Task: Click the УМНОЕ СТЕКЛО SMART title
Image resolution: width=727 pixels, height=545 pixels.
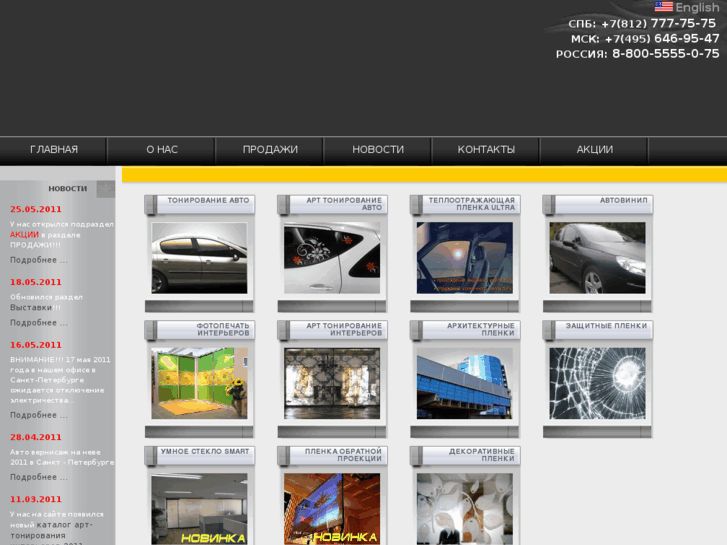Action: coord(205,451)
